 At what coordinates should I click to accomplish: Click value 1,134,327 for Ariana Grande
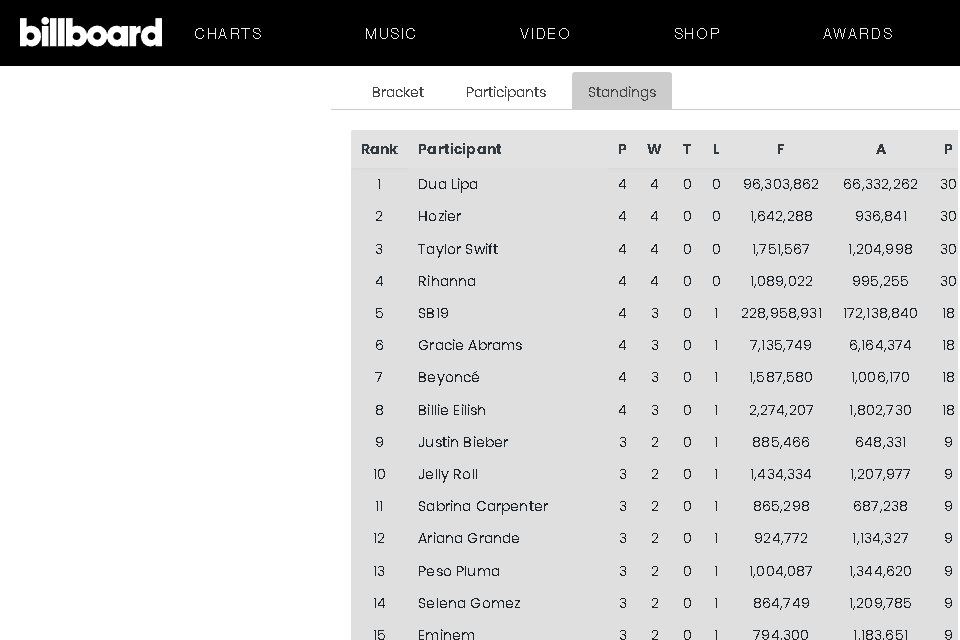(x=880, y=538)
